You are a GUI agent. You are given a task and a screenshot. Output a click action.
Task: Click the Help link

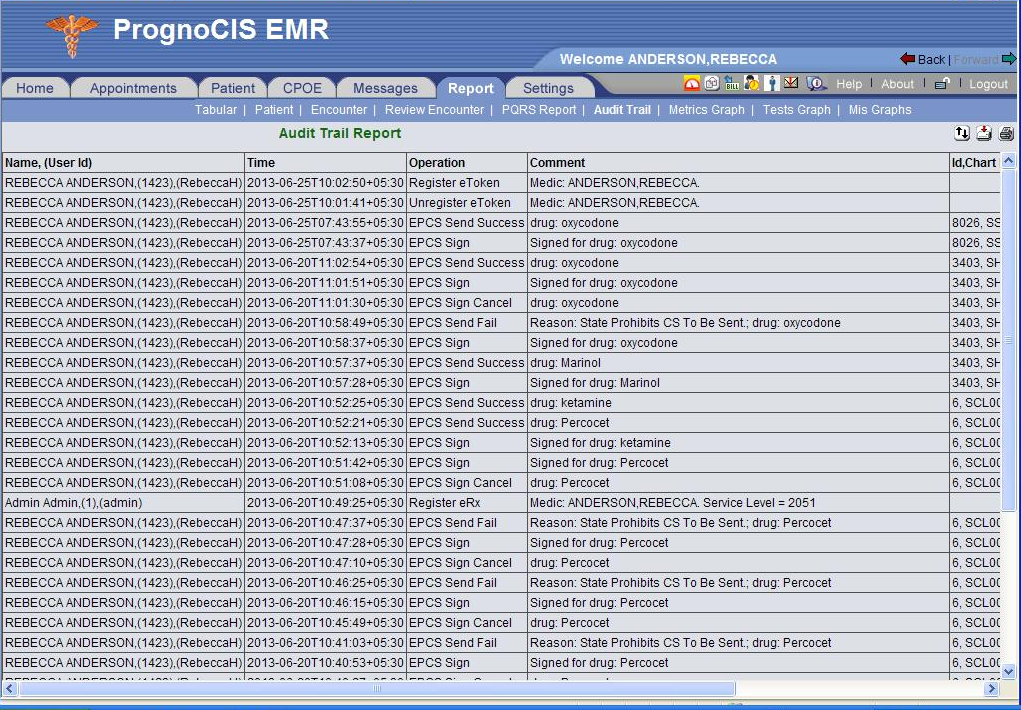pyautogui.click(x=848, y=83)
